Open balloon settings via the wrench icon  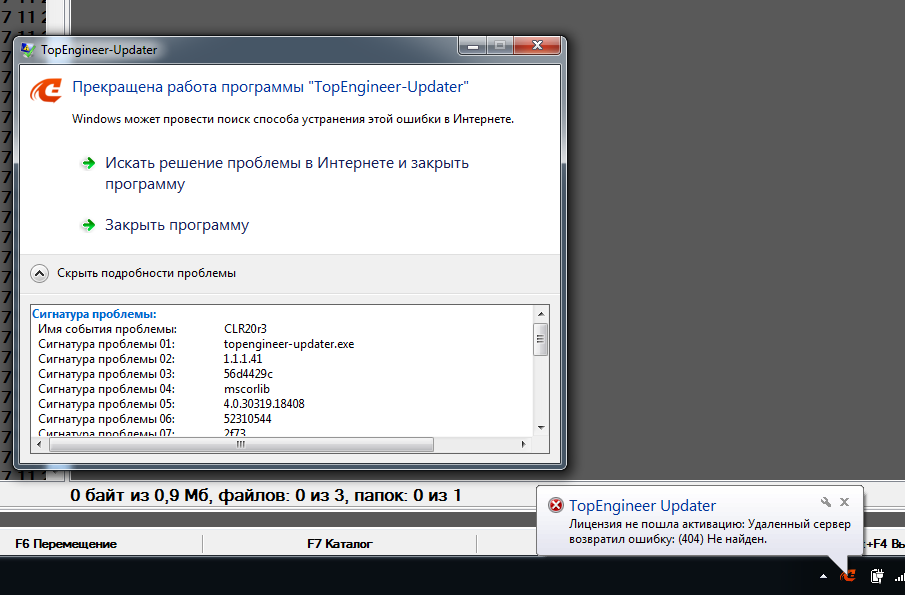tap(826, 502)
